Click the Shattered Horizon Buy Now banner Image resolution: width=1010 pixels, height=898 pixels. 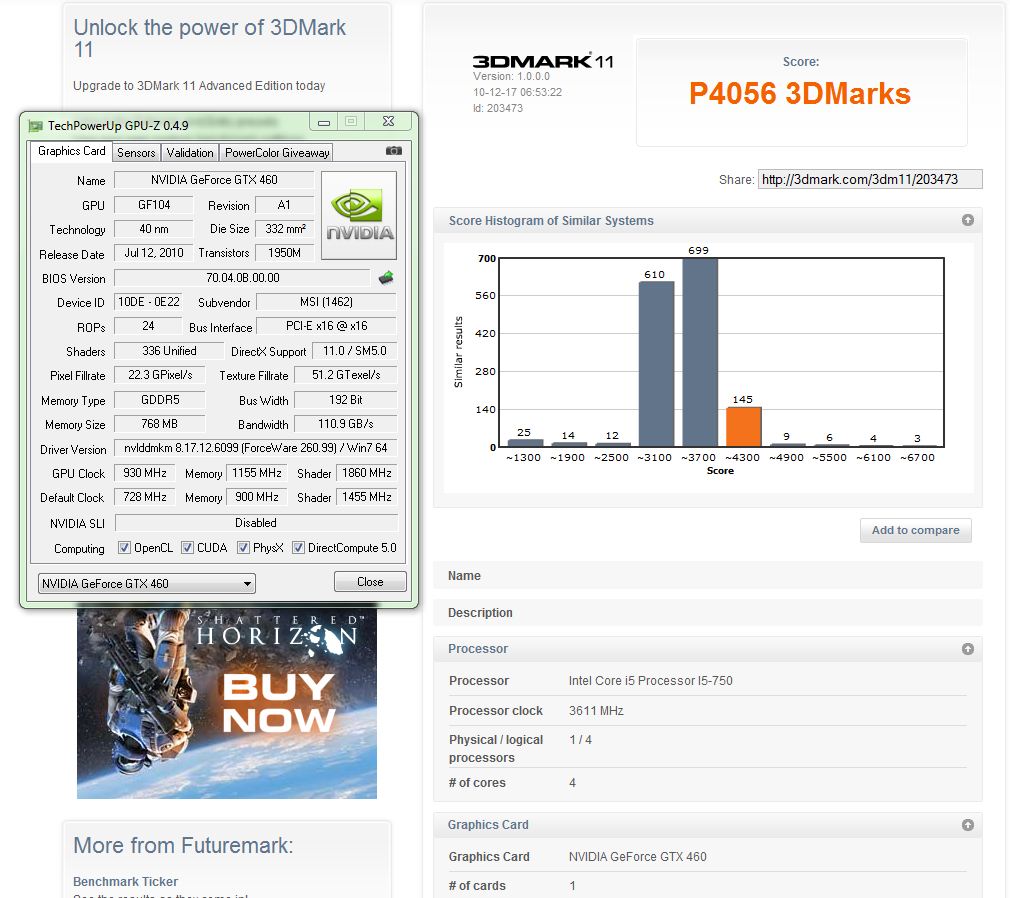227,703
